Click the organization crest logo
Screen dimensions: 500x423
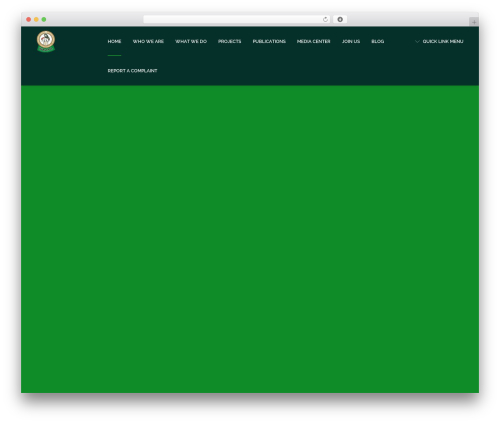[46, 41]
